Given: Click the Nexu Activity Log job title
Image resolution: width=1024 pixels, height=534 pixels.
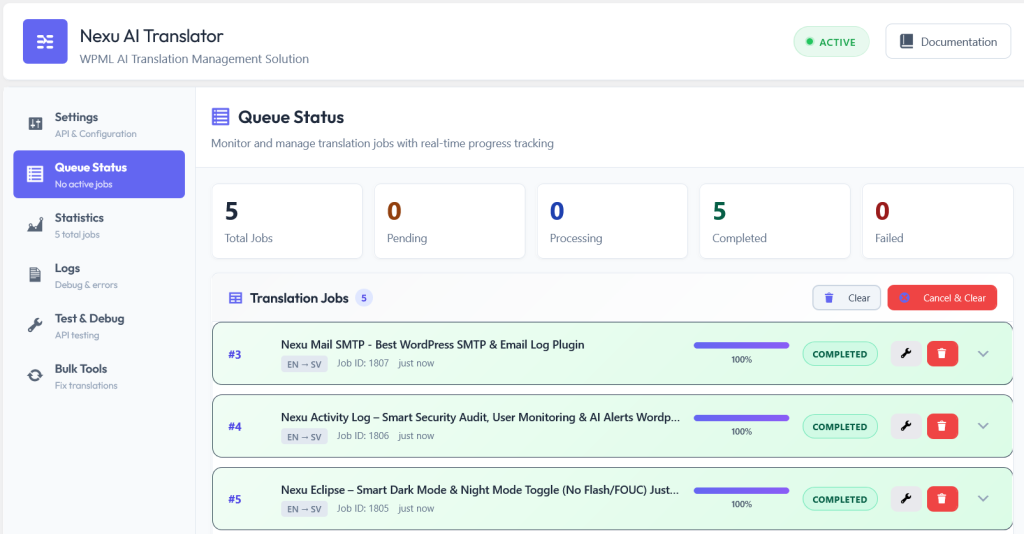Looking at the screenshot, I should (480, 417).
